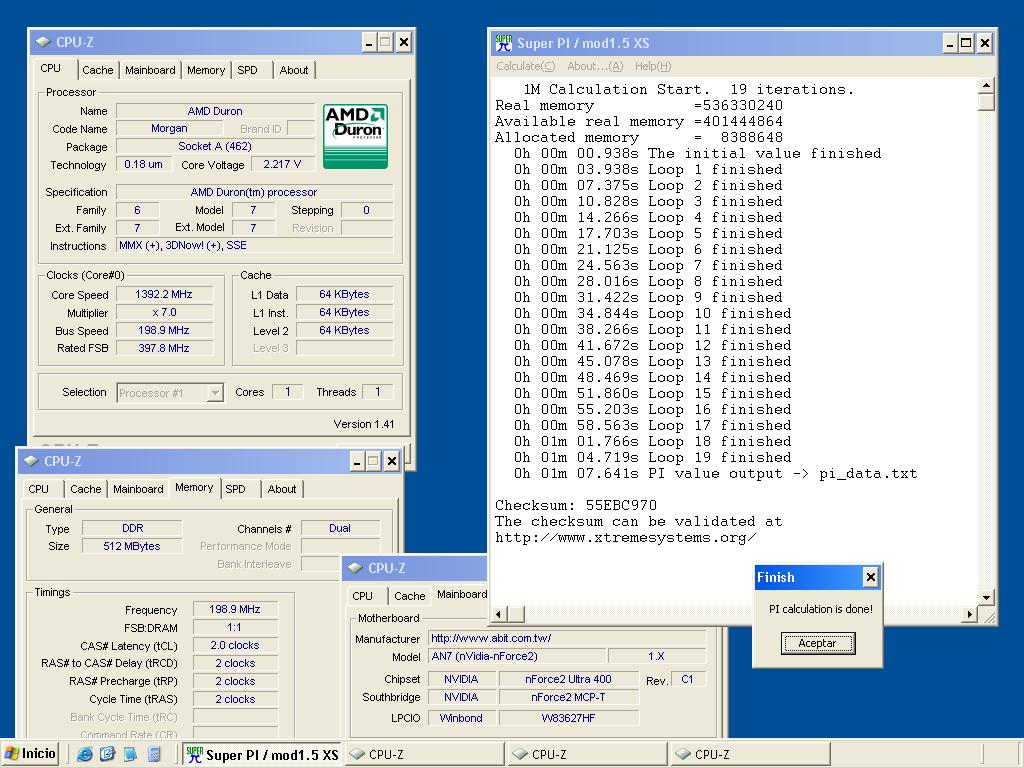The height and width of the screenshot is (768, 1024).
Task: Click the Core Speed 1392.2 MHz field
Action: [165, 295]
